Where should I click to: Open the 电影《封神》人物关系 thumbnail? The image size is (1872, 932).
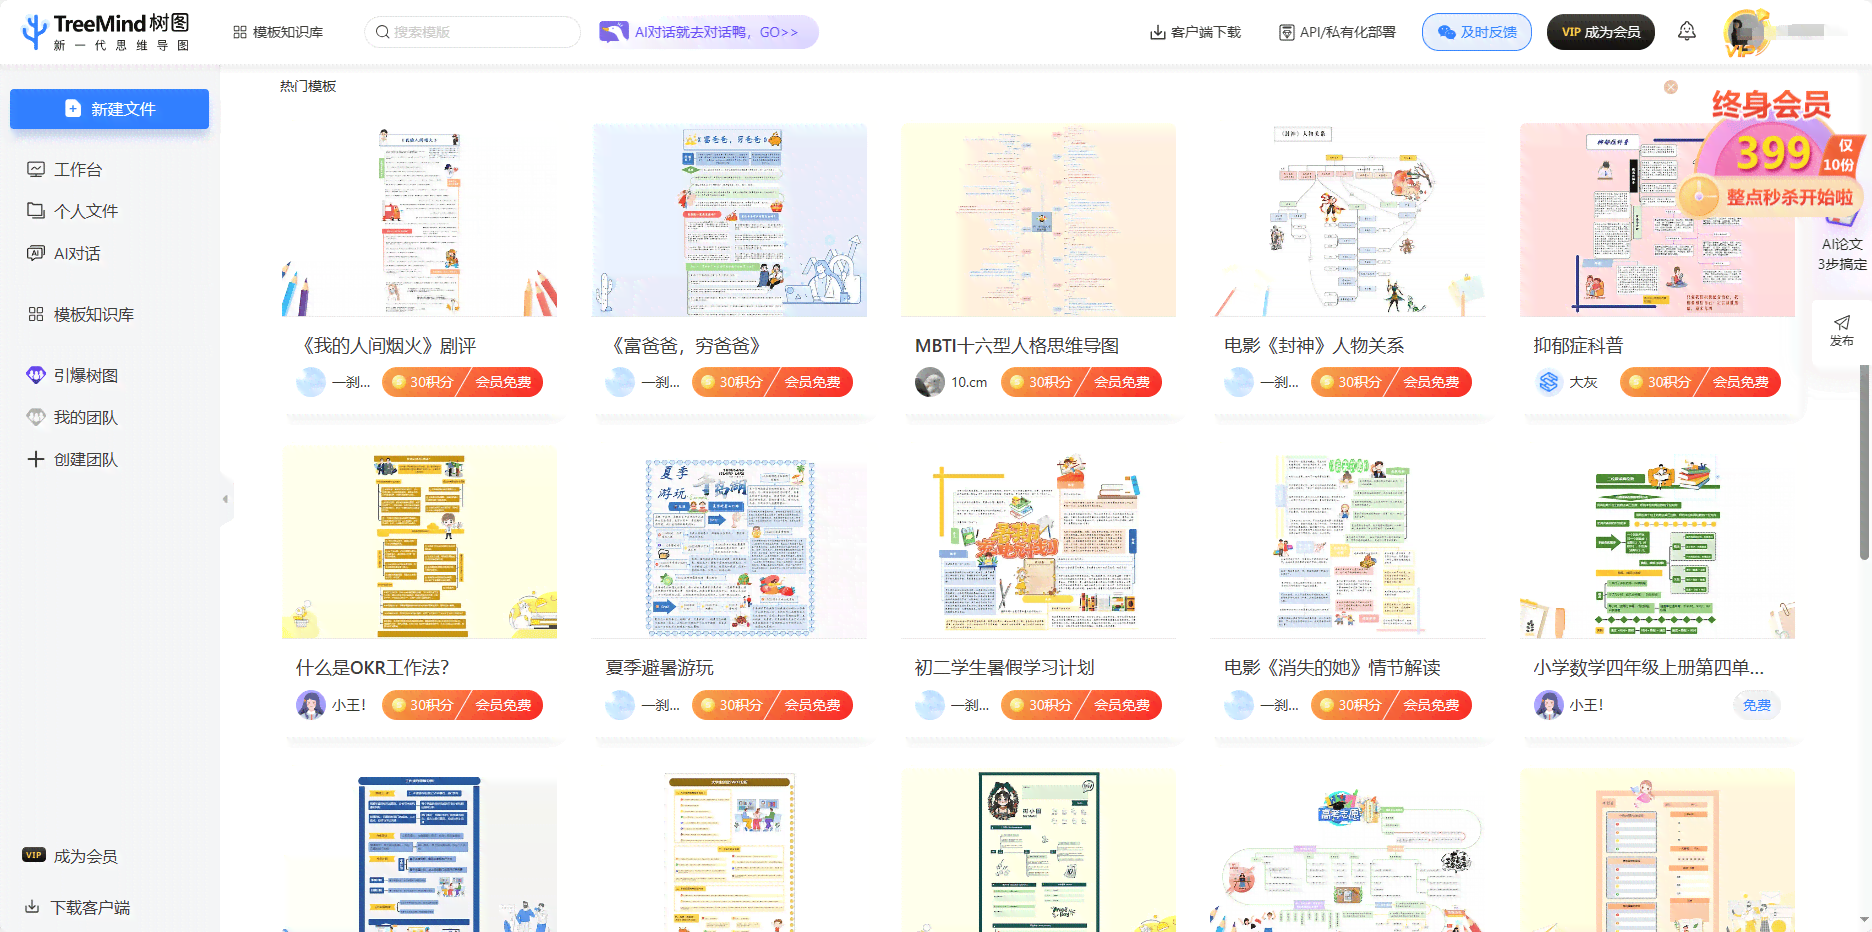click(x=1348, y=220)
